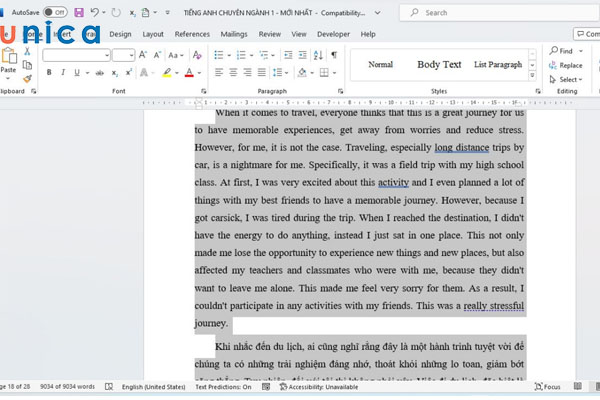Open the References ribbon tab
The height and width of the screenshot is (400, 600).
click(192, 34)
